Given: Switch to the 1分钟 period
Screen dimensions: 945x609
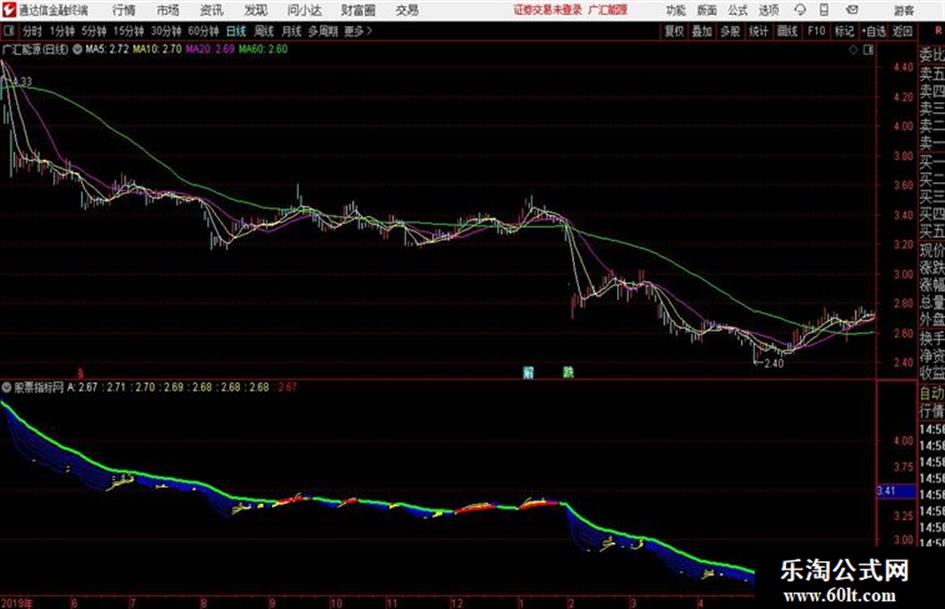Looking at the screenshot, I should coord(61,31).
